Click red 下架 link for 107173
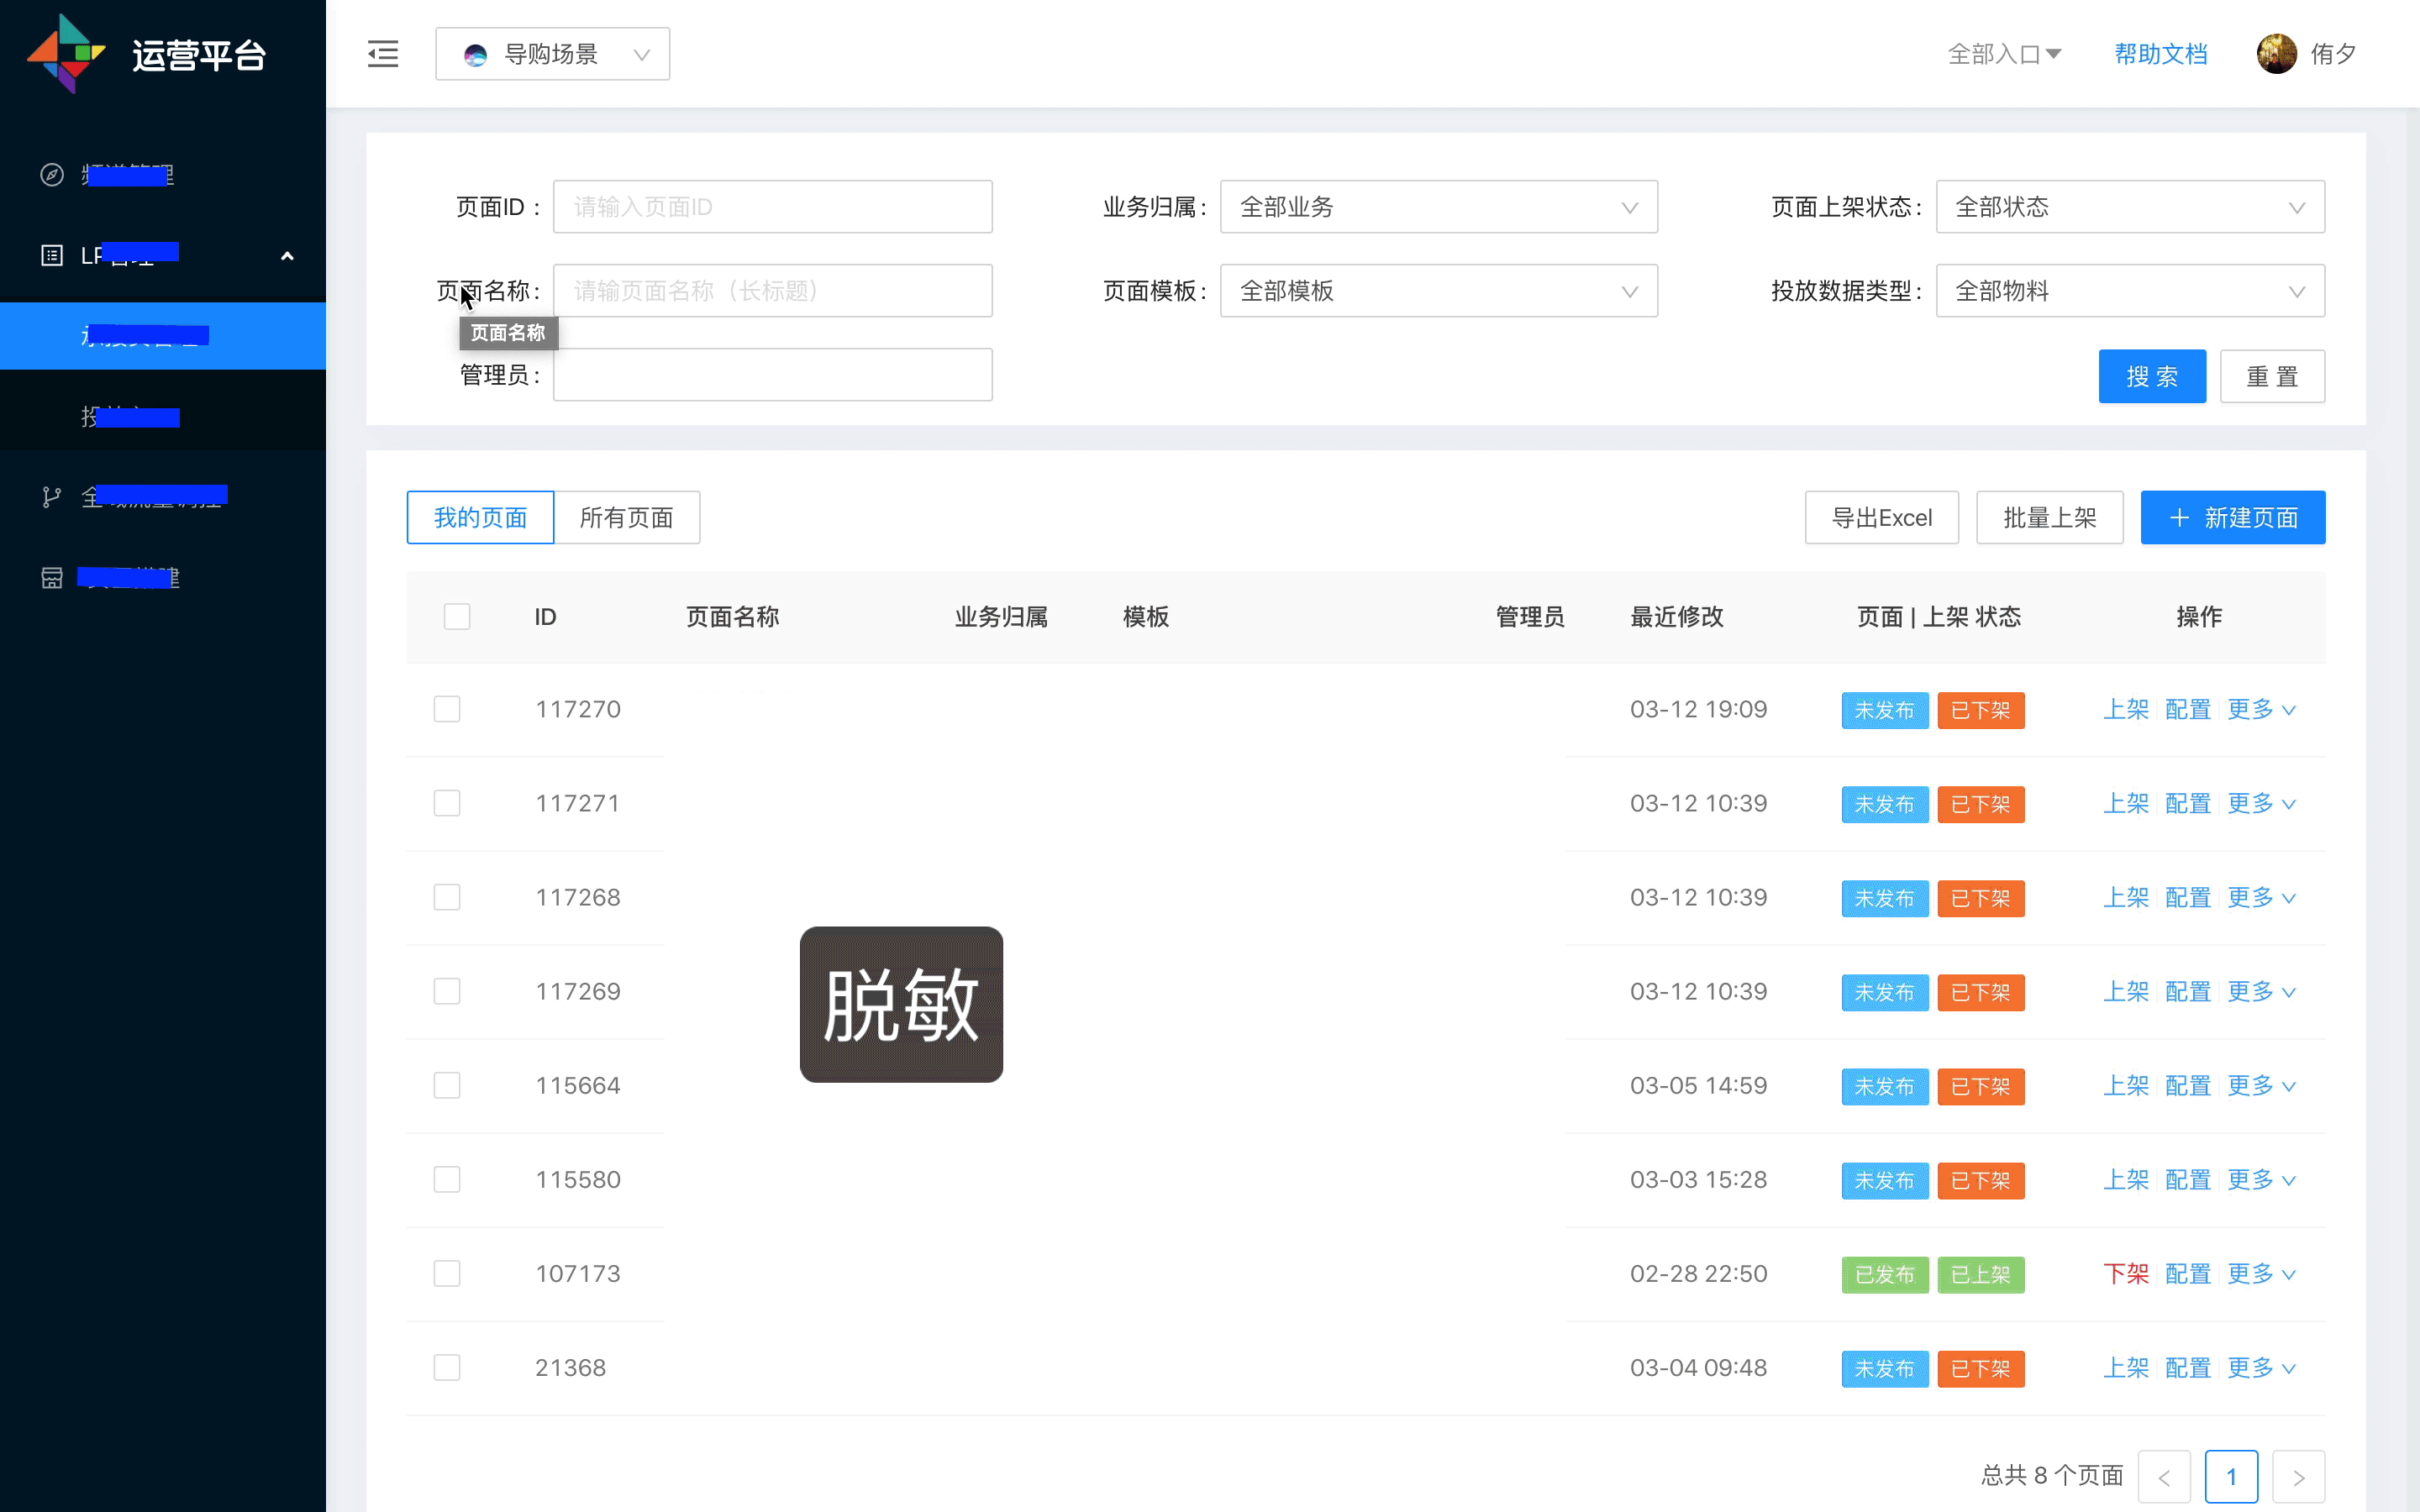Image resolution: width=2420 pixels, height=1512 pixels. point(2125,1274)
